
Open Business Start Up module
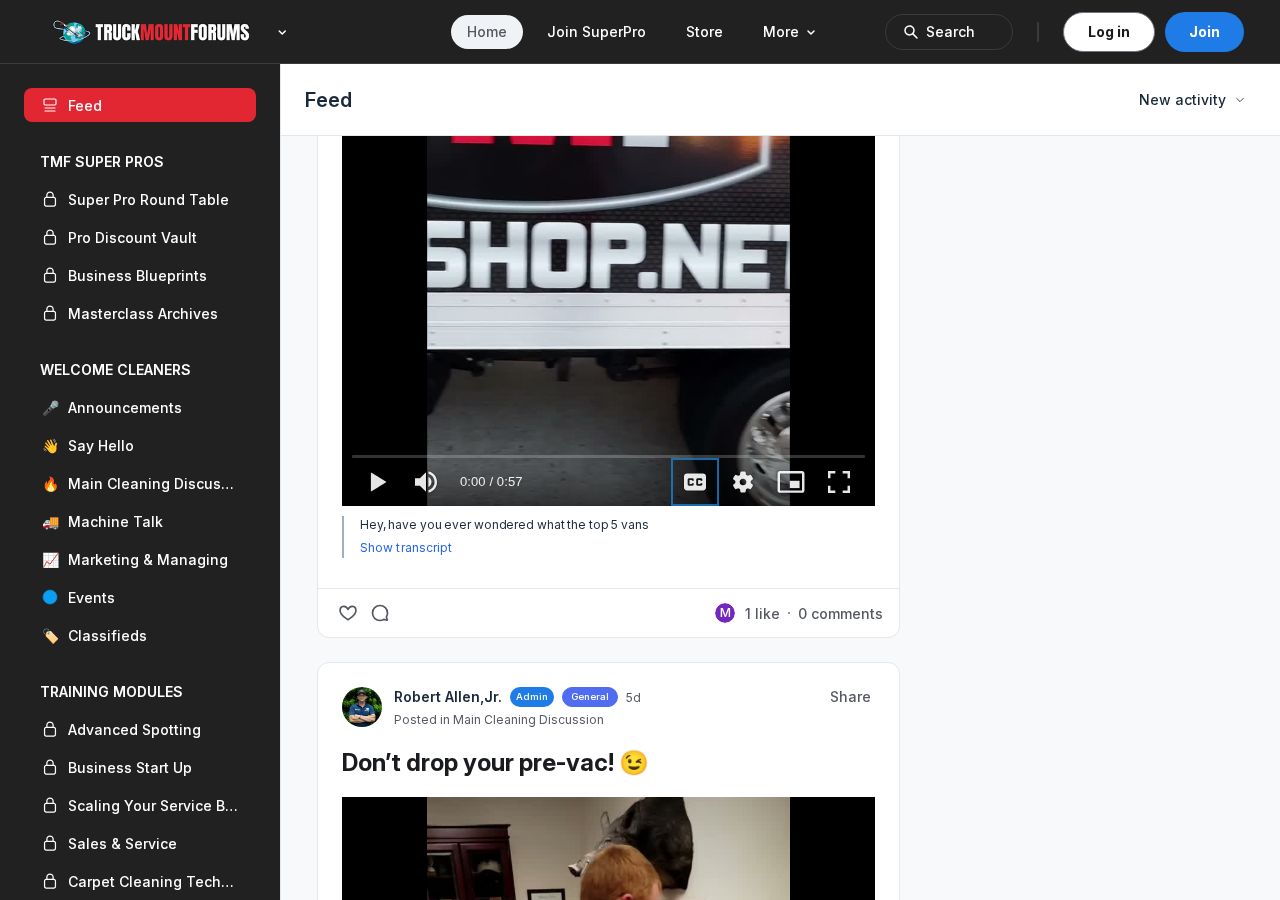pyautogui.click(x=140, y=768)
